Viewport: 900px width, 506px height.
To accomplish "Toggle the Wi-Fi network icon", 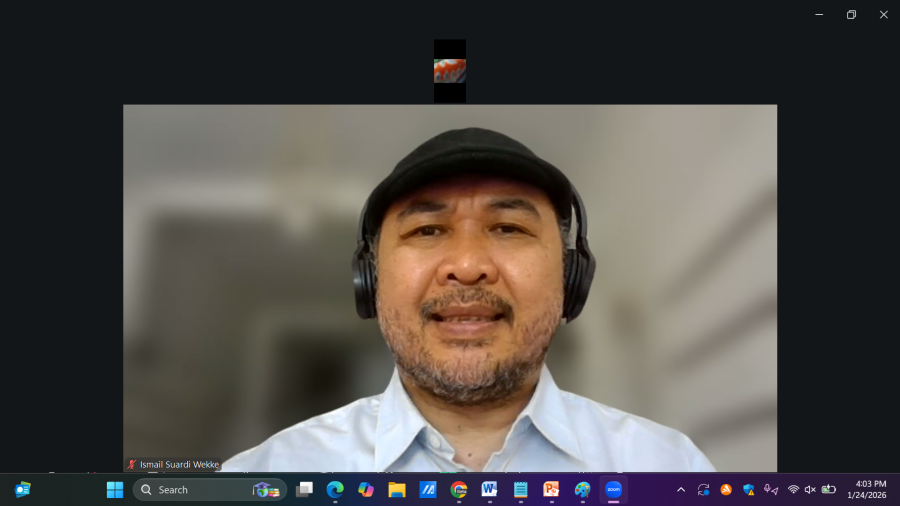I will (793, 489).
